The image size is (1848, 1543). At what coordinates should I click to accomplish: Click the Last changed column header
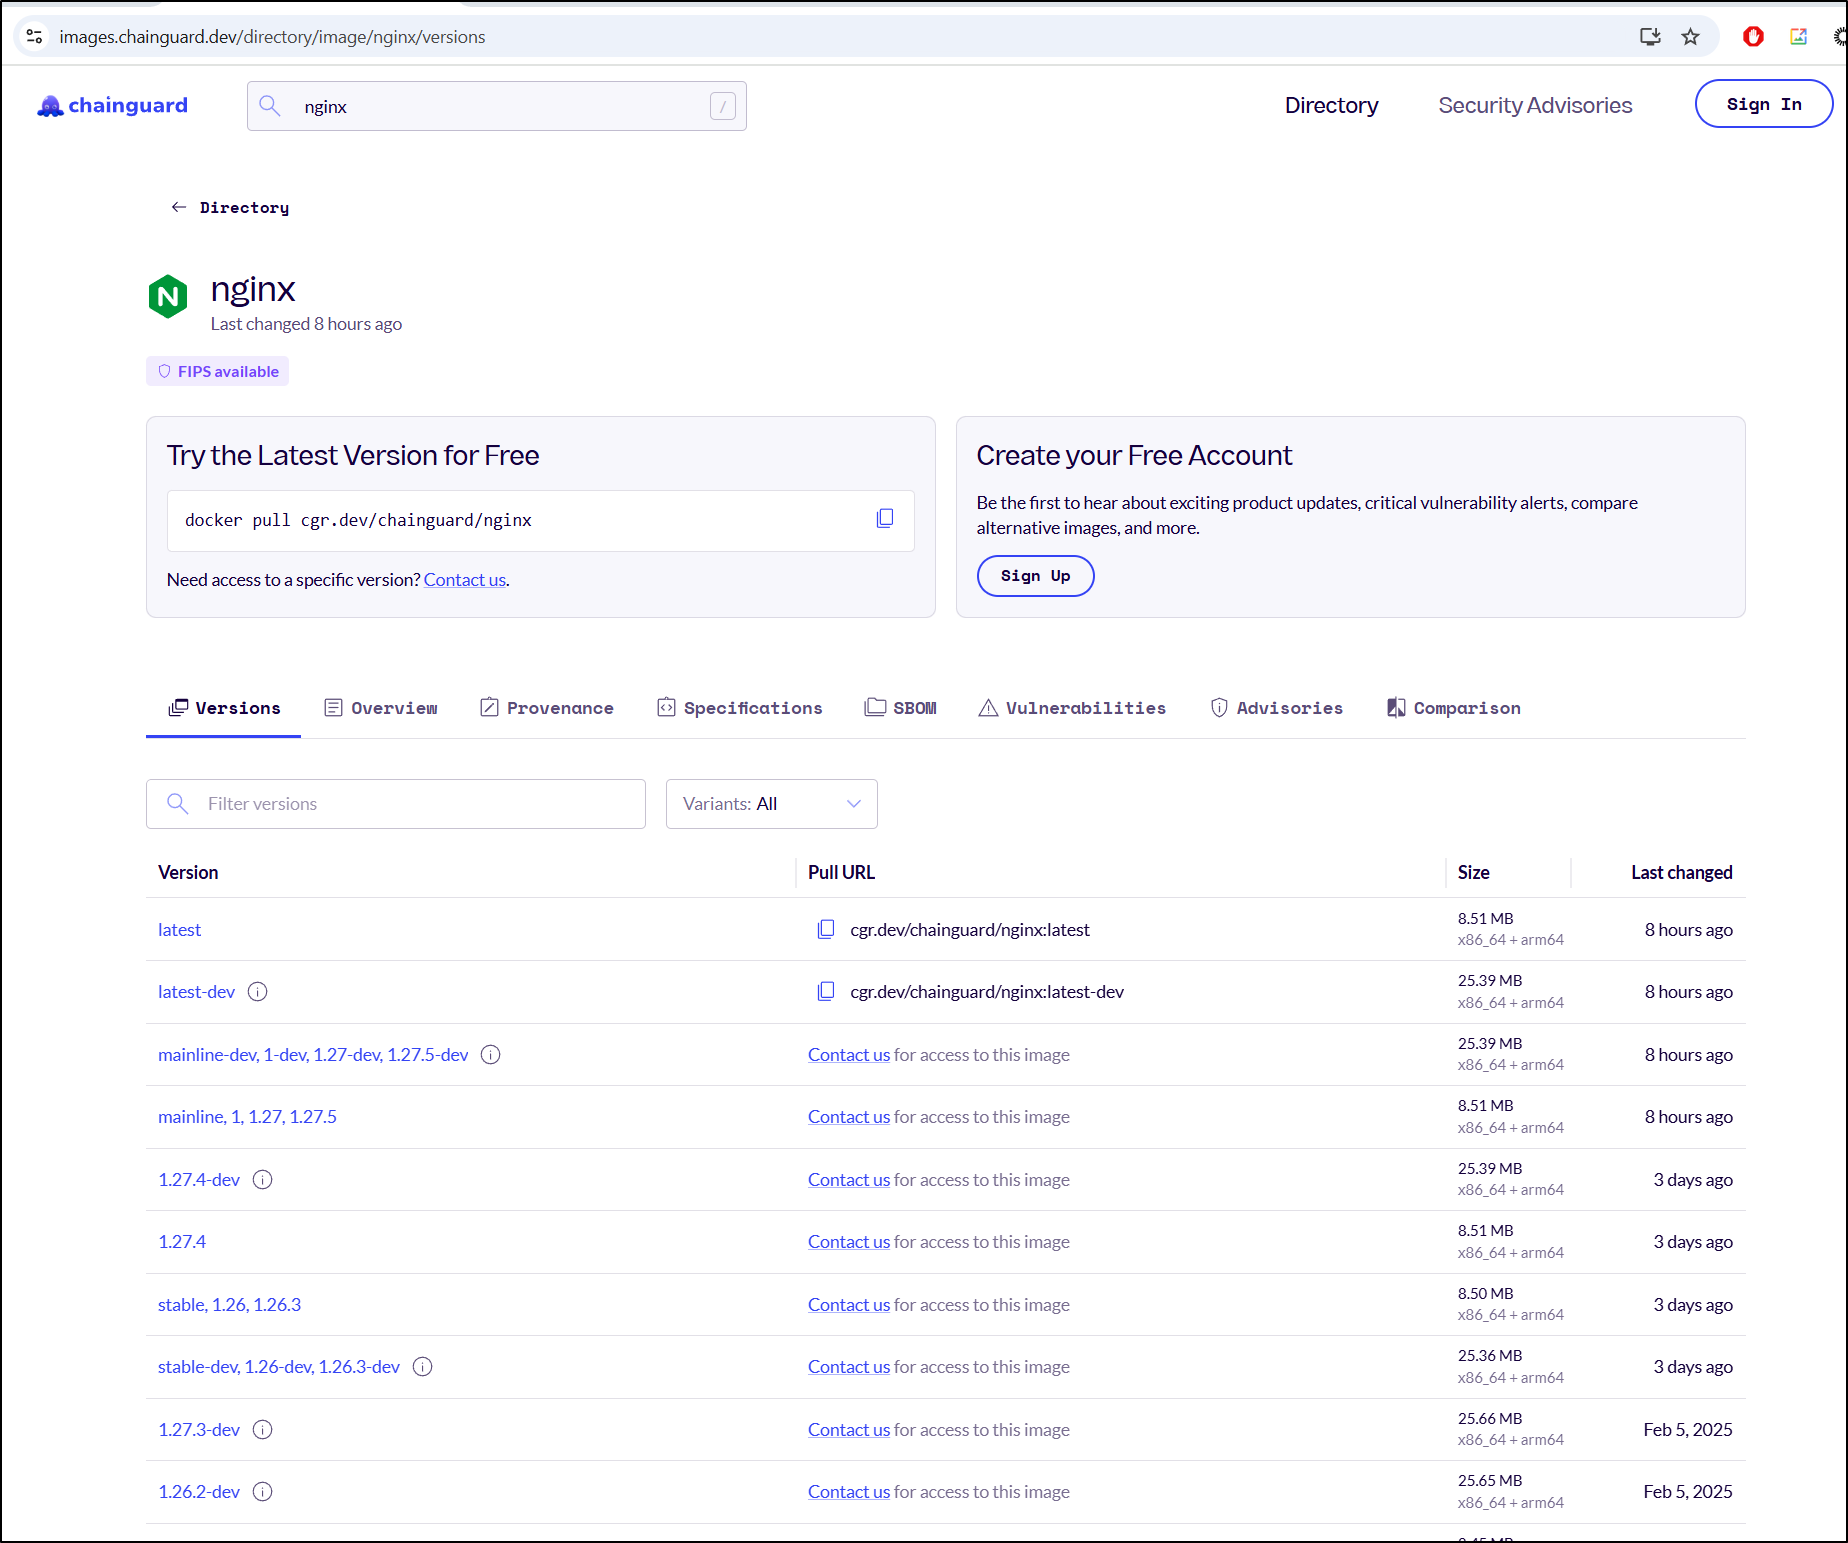(x=1681, y=872)
